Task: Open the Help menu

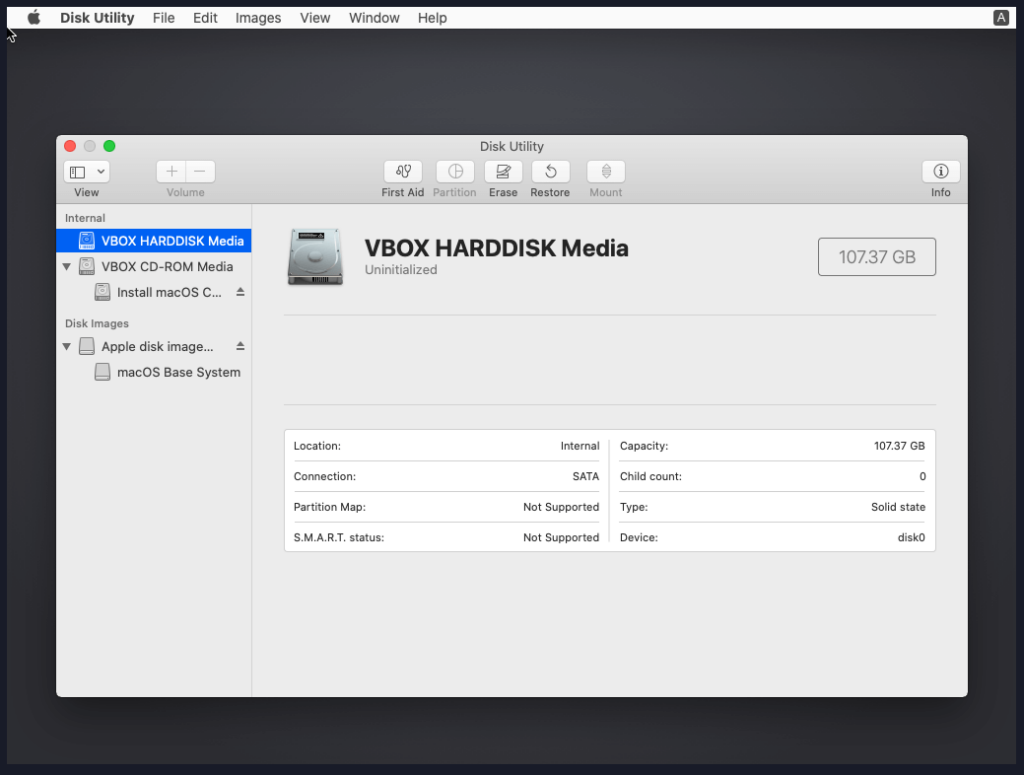Action: 432,18
